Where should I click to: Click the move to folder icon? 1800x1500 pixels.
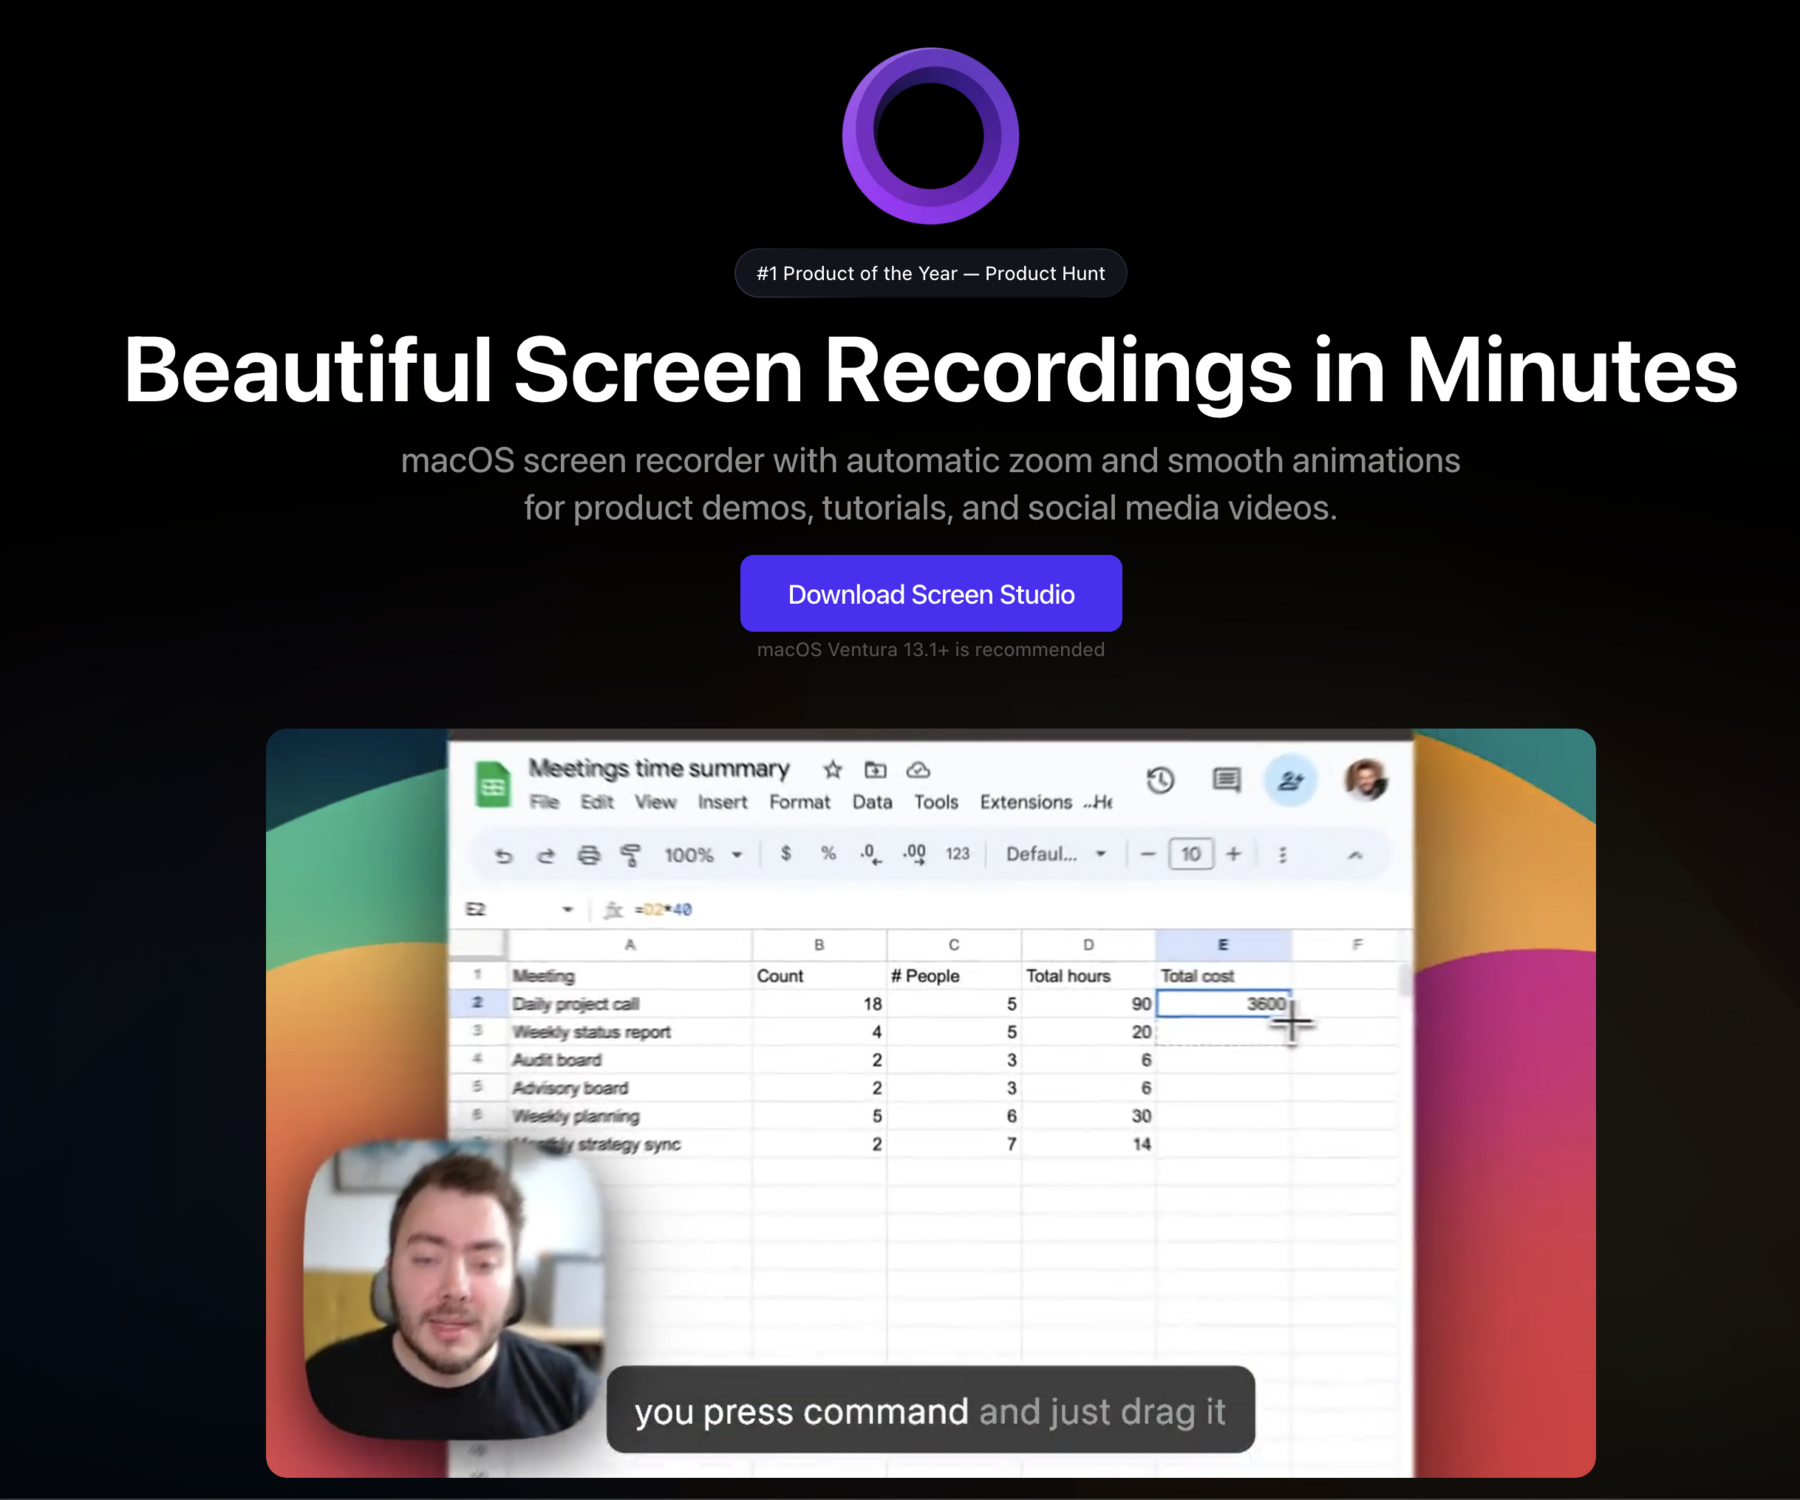875,769
